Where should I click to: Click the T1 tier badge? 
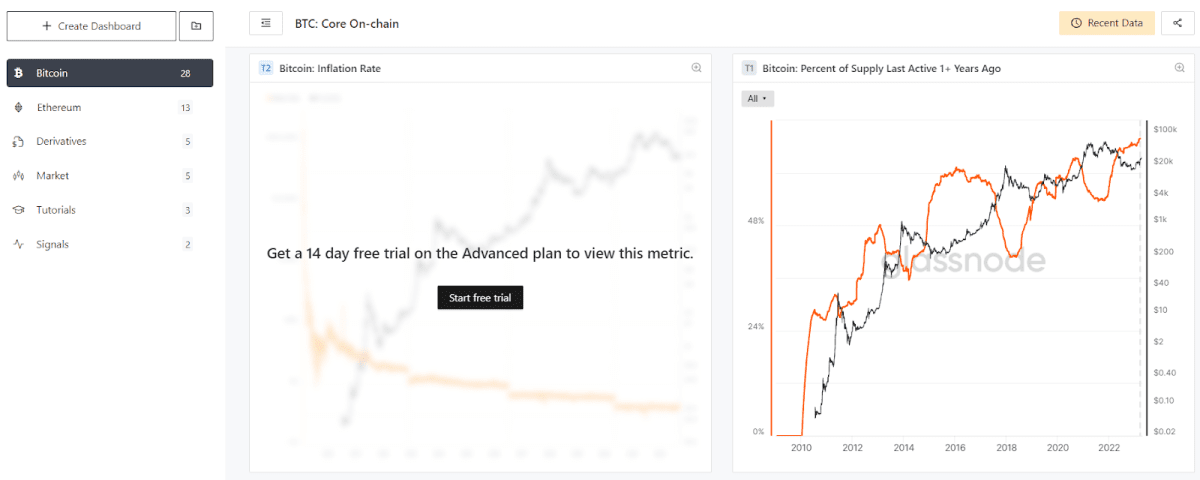click(749, 68)
